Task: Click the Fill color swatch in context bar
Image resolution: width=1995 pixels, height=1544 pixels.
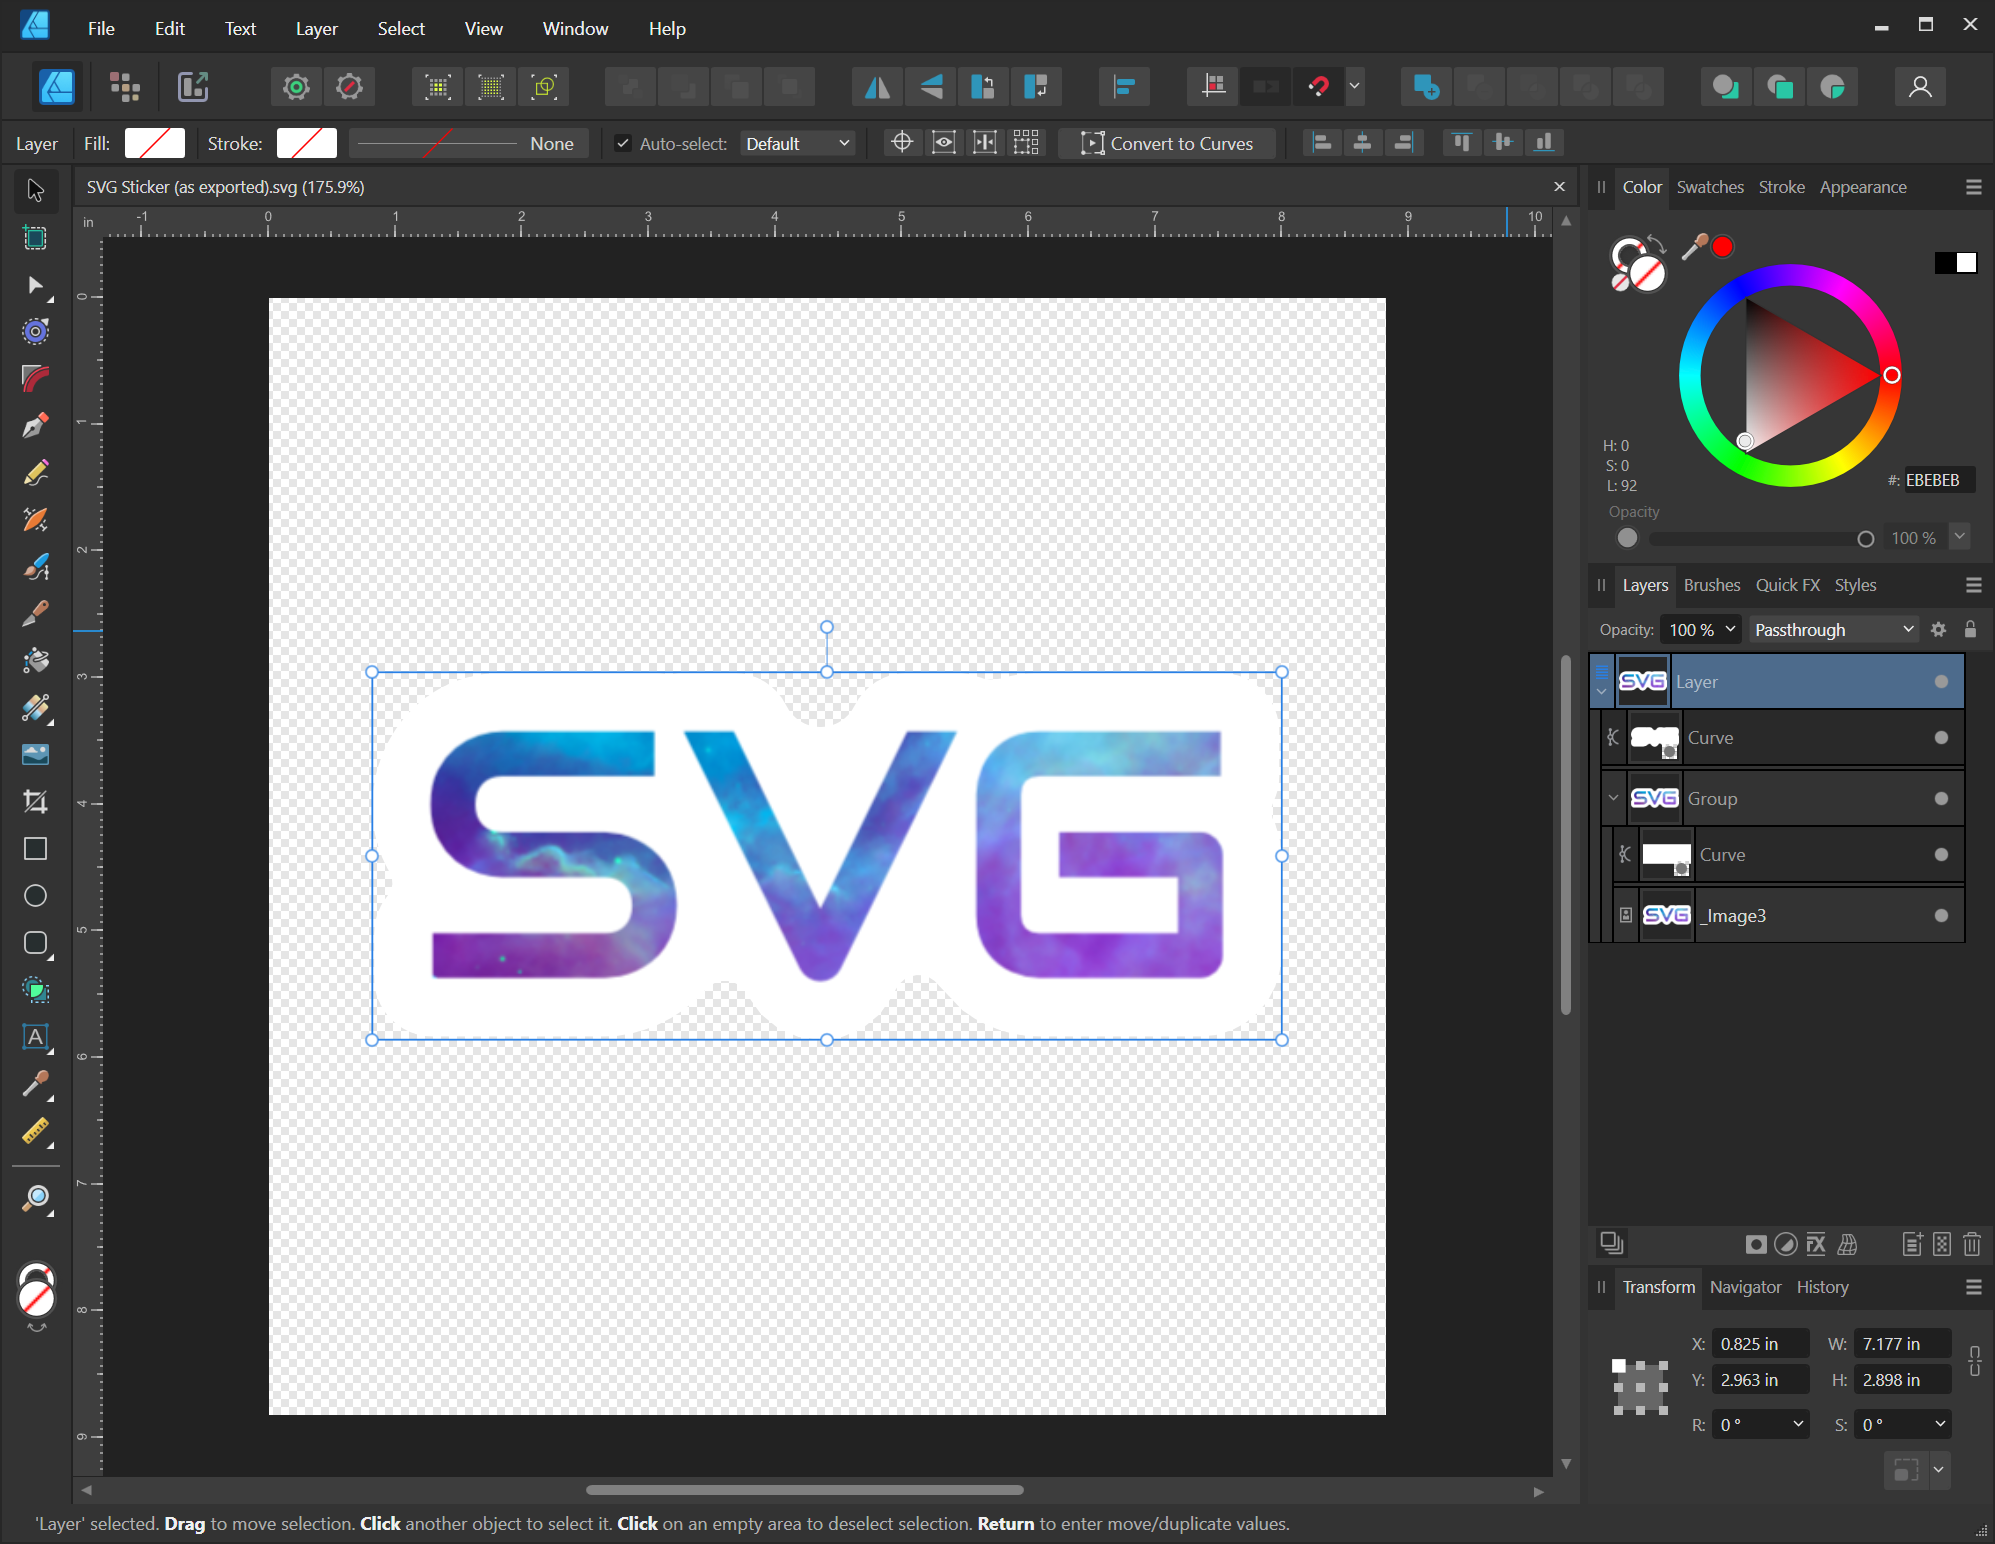Action: 154,143
